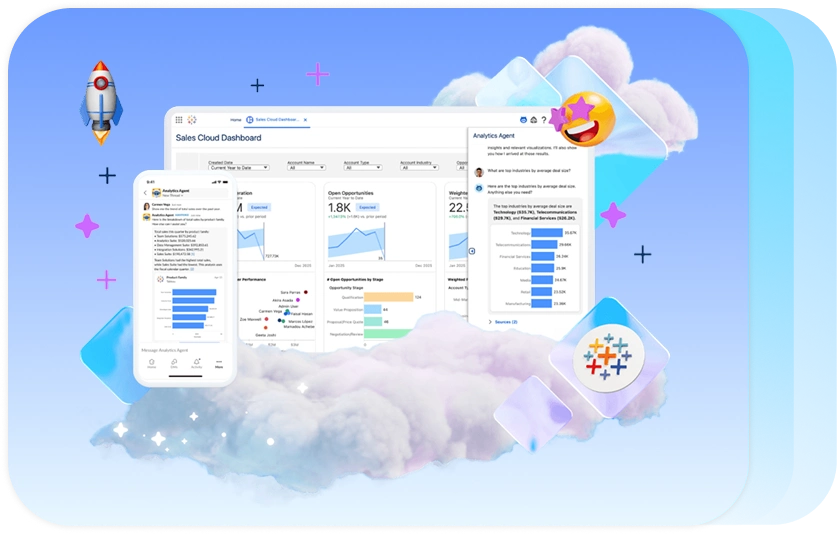This screenshot has width=837, height=534.
Task: Tap the Activity bell icon on phone
Action: [196, 364]
